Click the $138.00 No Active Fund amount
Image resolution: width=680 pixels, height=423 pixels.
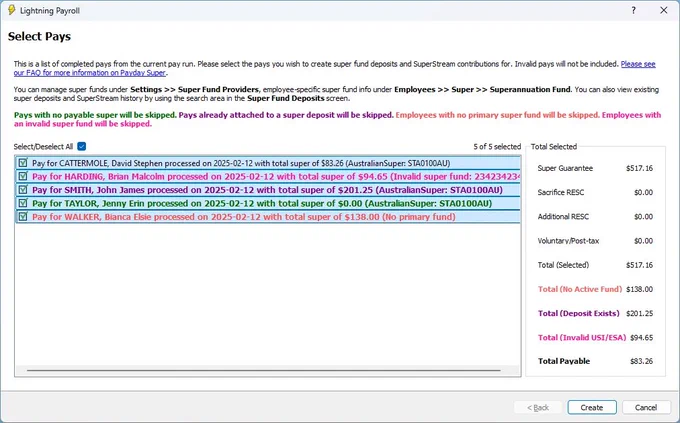(x=639, y=289)
